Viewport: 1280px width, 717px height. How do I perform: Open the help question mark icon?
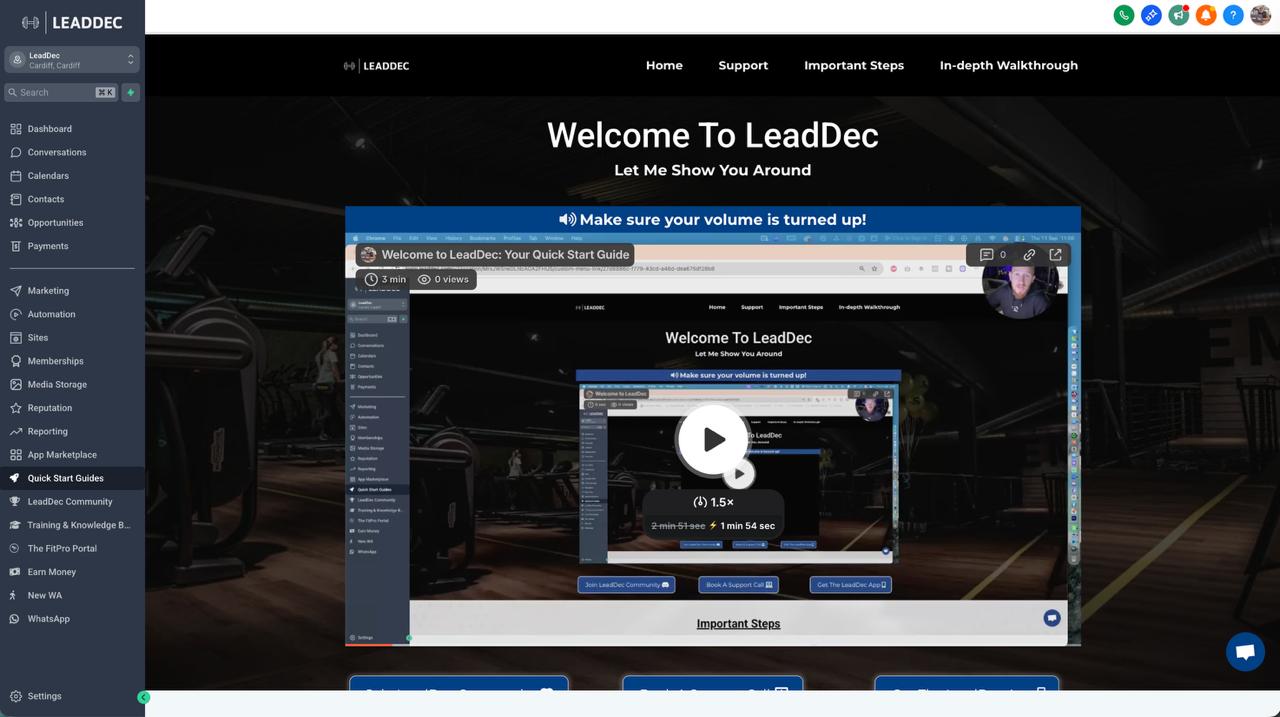(1233, 15)
